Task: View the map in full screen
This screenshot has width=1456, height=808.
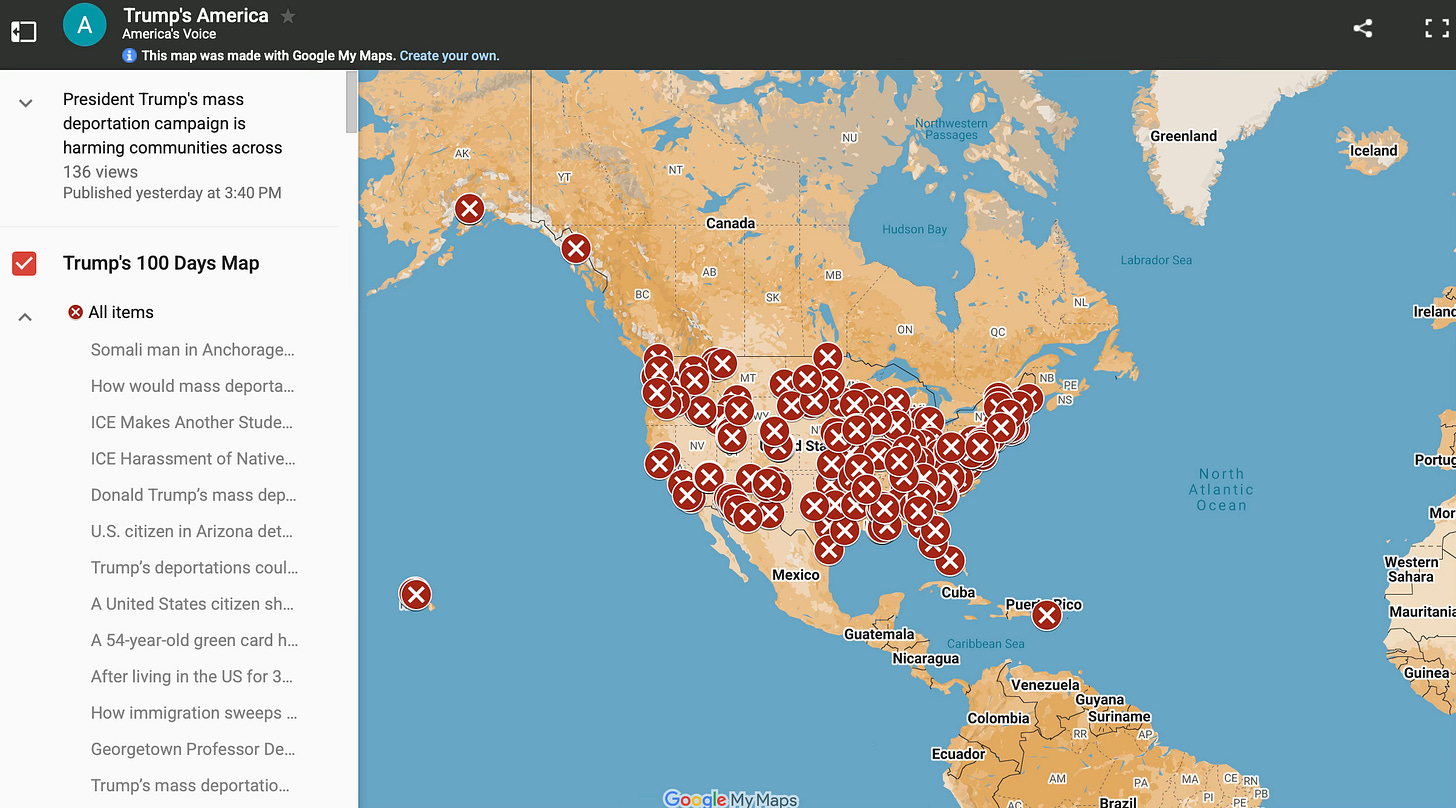Action: tap(1436, 28)
